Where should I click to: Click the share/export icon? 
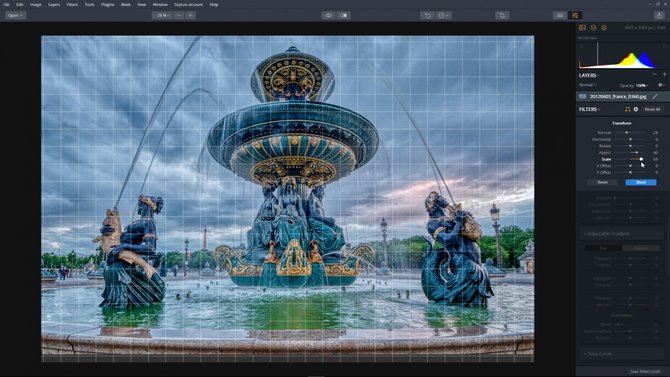click(x=659, y=15)
